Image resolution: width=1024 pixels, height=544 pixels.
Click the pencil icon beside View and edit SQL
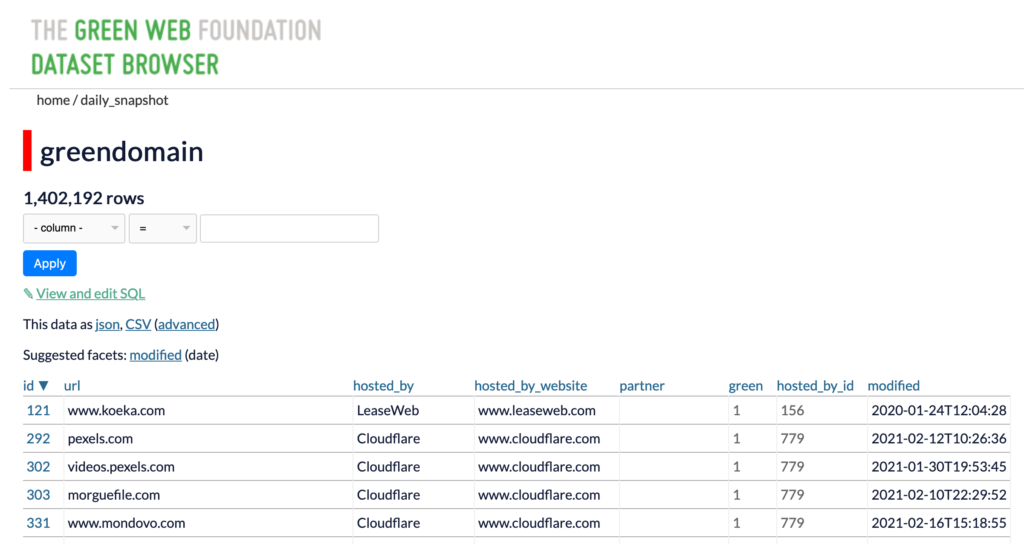point(28,294)
